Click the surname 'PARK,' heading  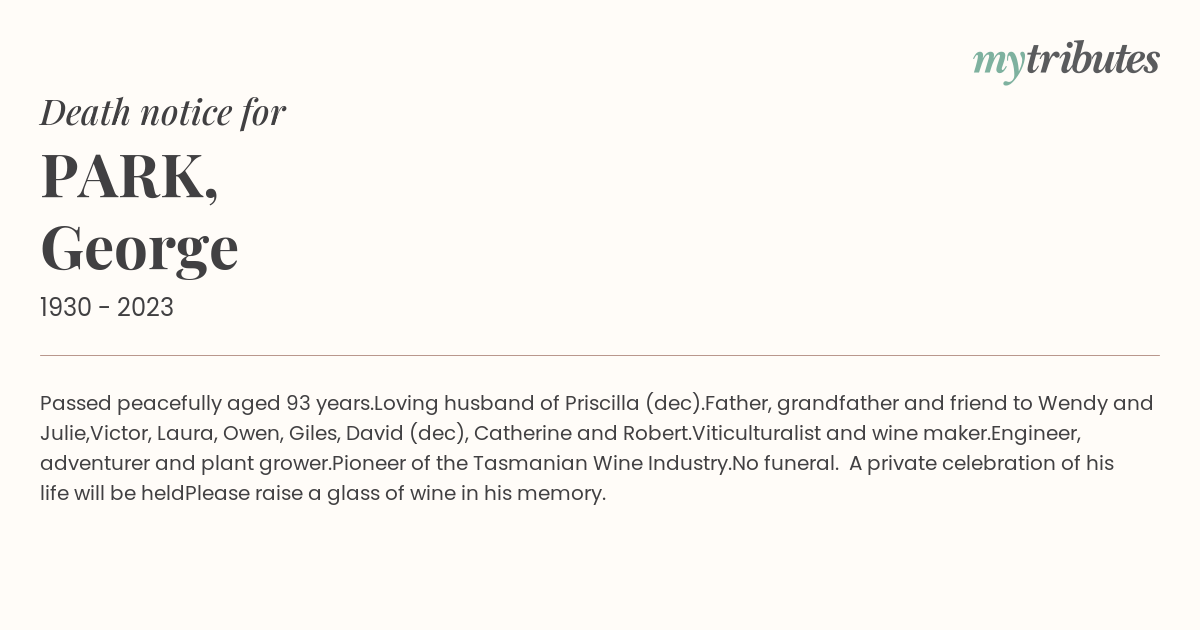(129, 177)
